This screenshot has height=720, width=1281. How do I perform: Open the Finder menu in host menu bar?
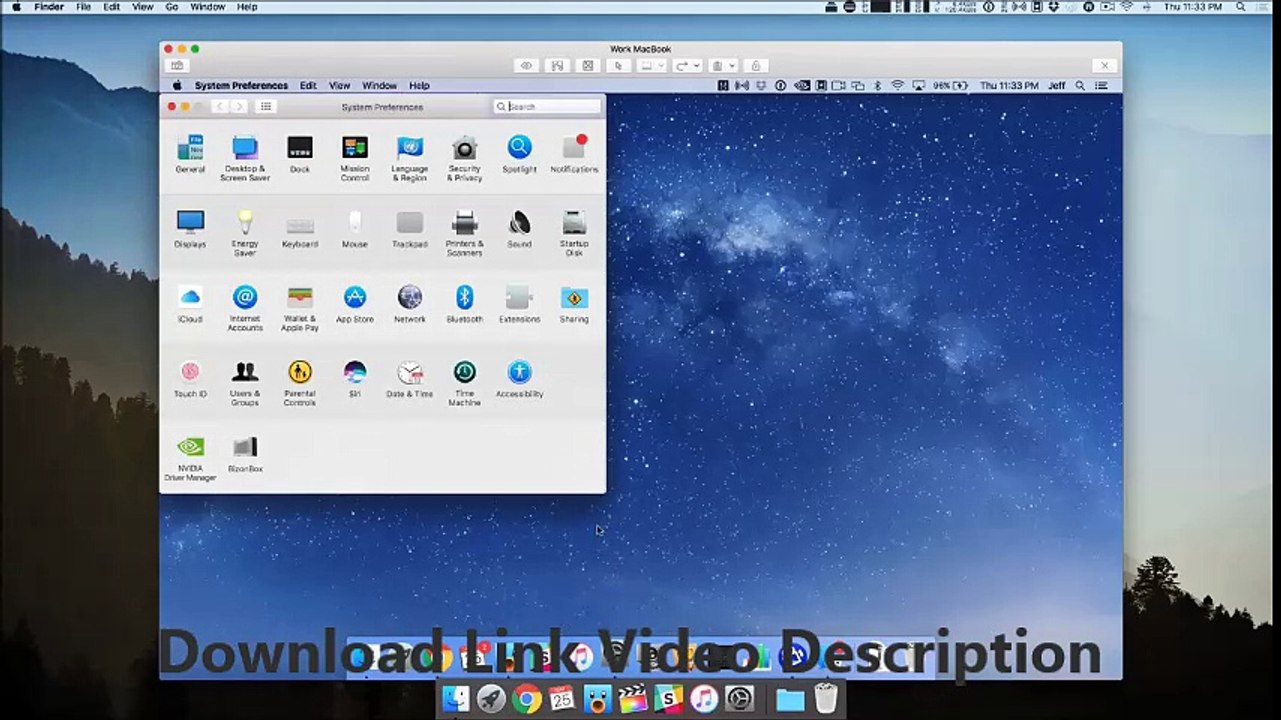tap(49, 7)
